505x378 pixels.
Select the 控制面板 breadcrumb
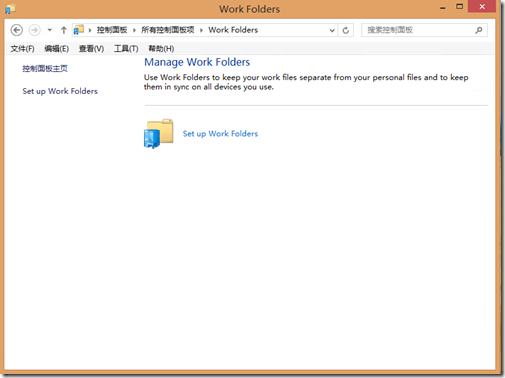pyautogui.click(x=112, y=30)
